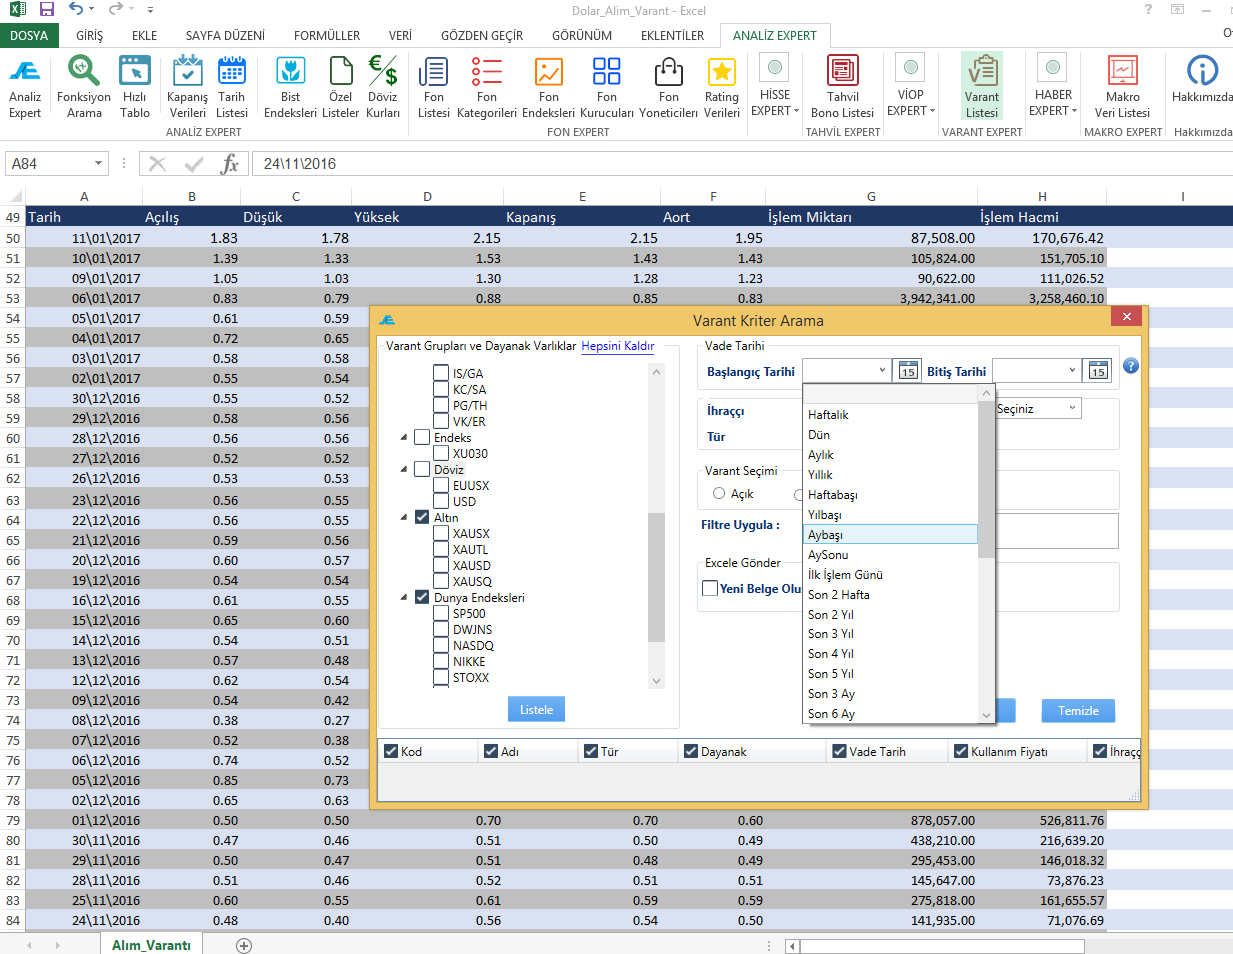Click the Undo arrow in the title bar

click(x=77, y=10)
